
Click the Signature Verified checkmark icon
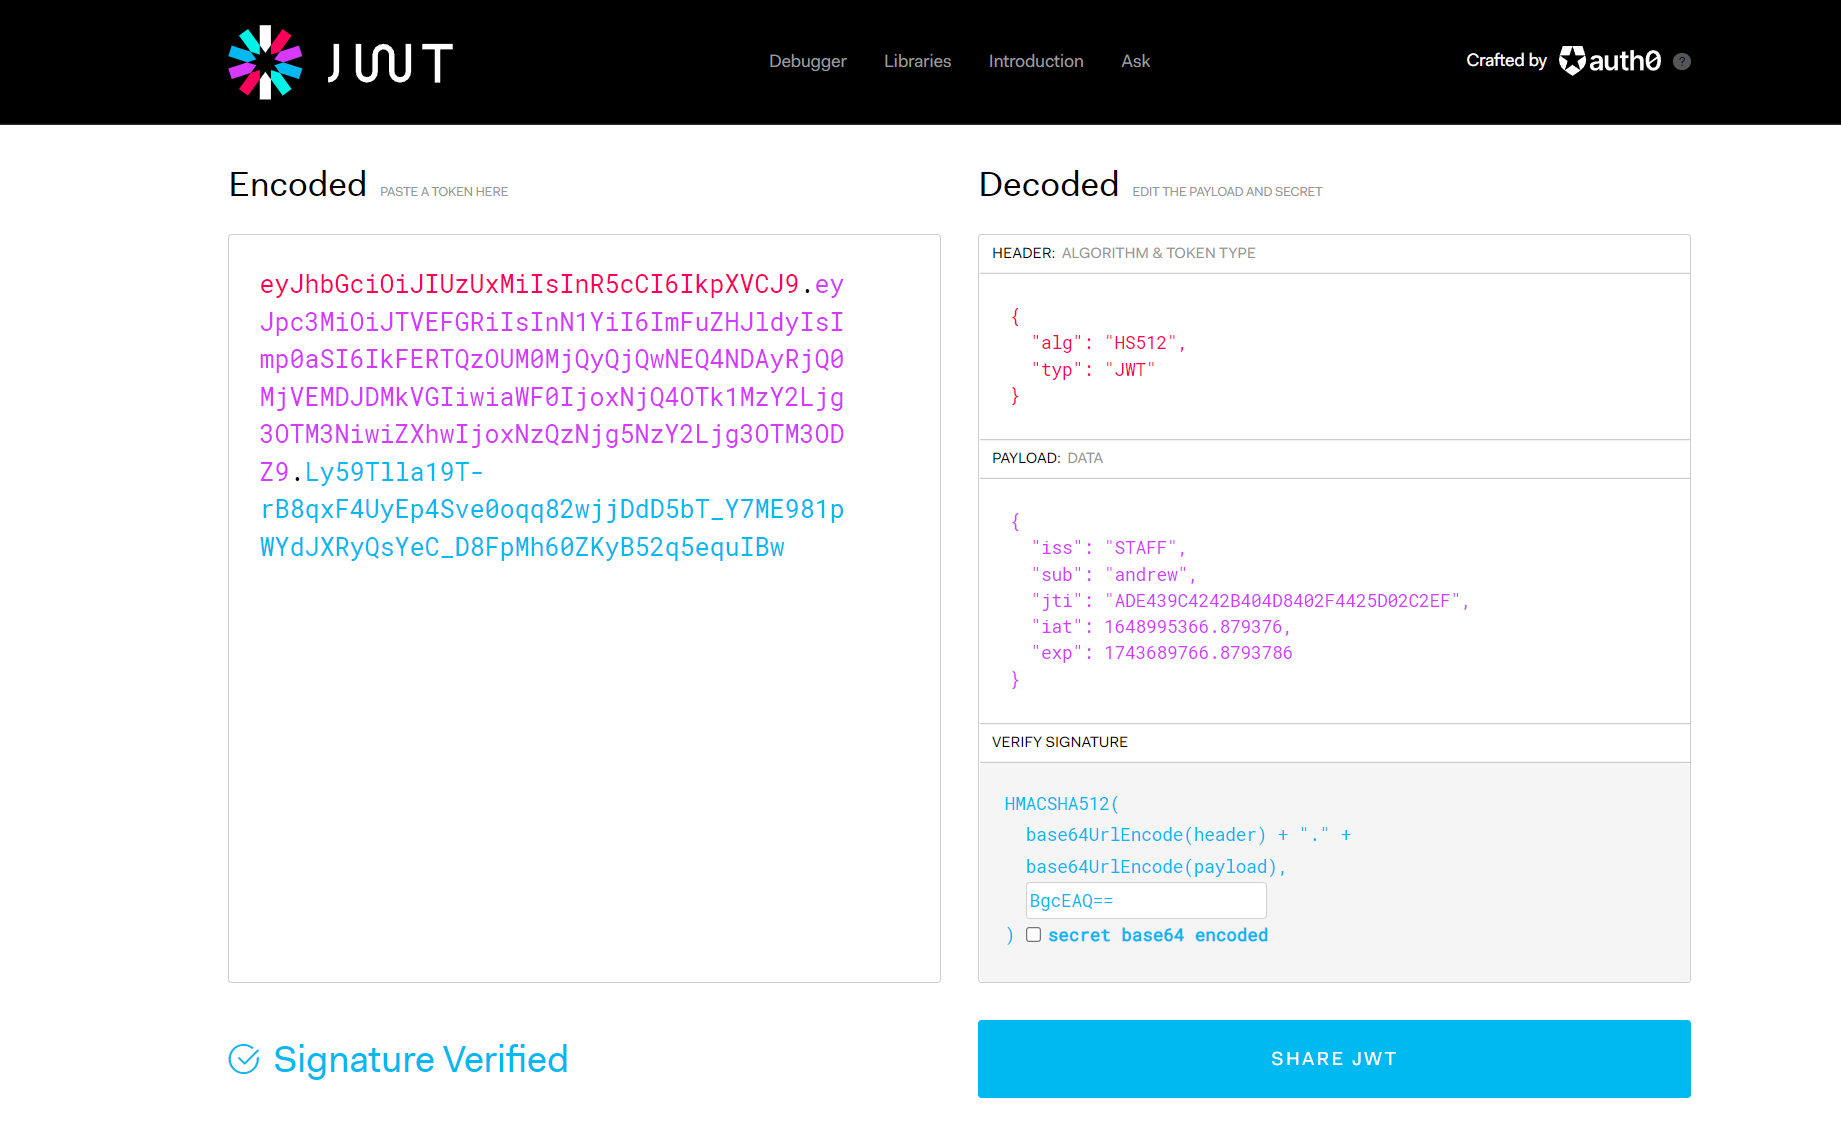click(x=244, y=1059)
